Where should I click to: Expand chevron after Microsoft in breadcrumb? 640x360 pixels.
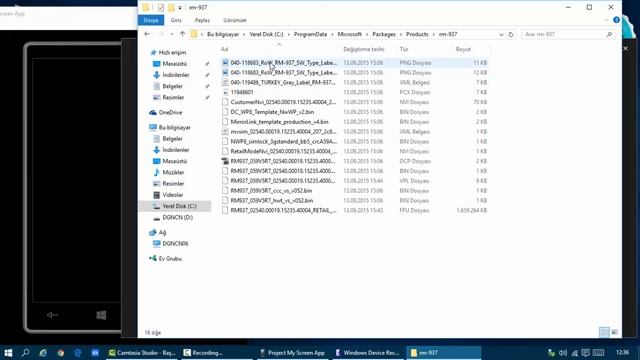click(x=367, y=34)
